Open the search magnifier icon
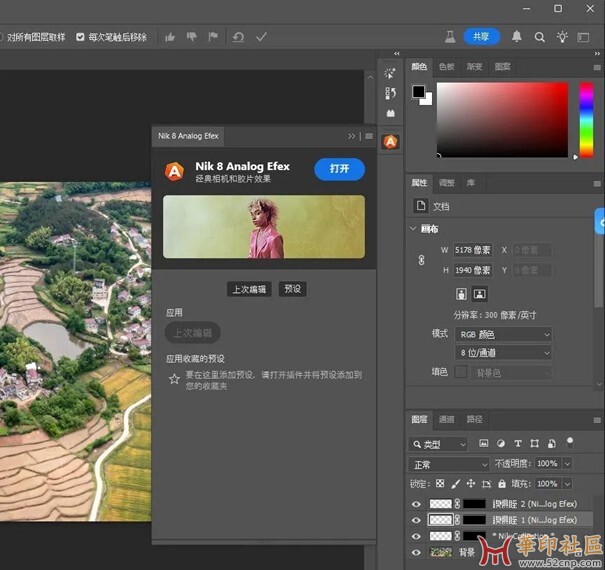 (x=539, y=37)
